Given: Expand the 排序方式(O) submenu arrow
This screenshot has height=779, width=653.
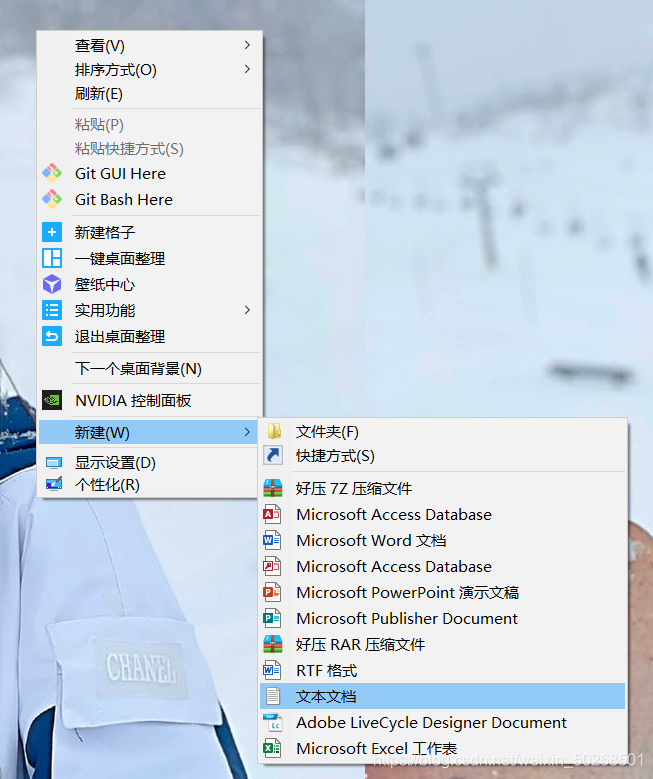Looking at the screenshot, I should [247, 69].
